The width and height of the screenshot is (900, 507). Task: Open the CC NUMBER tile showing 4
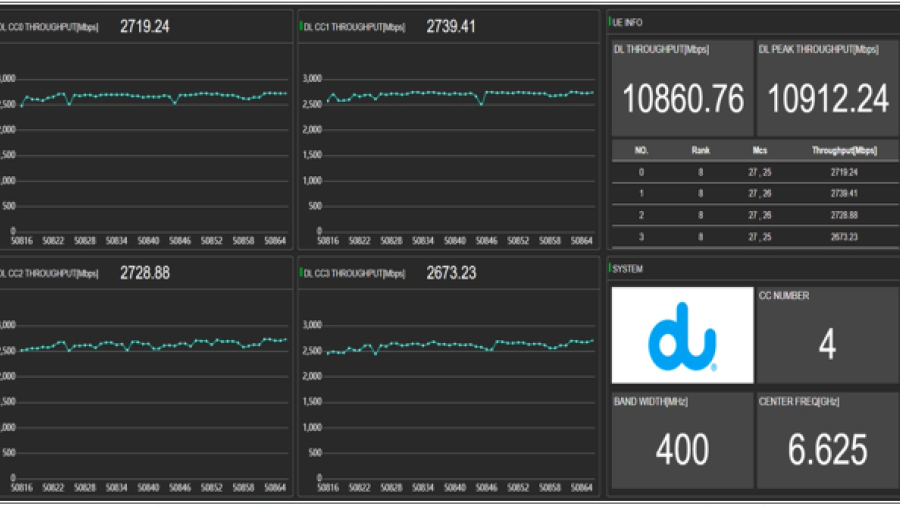pyautogui.click(x=827, y=335)
